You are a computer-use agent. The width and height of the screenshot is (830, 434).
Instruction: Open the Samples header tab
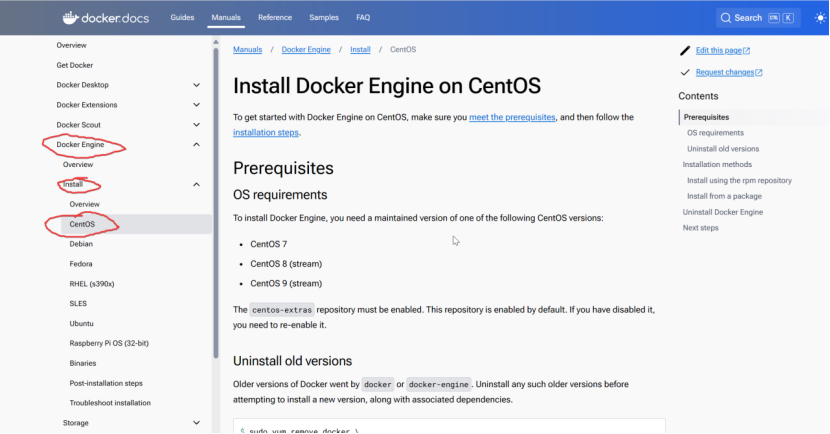pyautogui.click(x=323, y=18)
